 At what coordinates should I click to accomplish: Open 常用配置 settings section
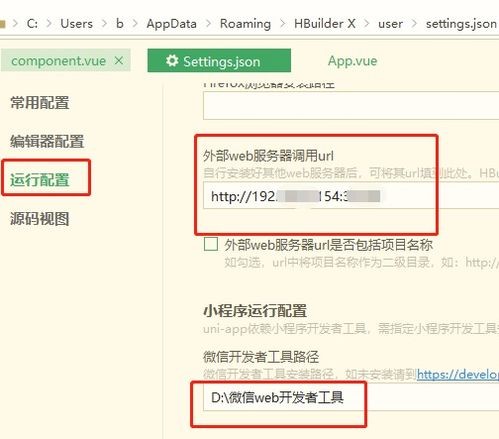point(40,102)
